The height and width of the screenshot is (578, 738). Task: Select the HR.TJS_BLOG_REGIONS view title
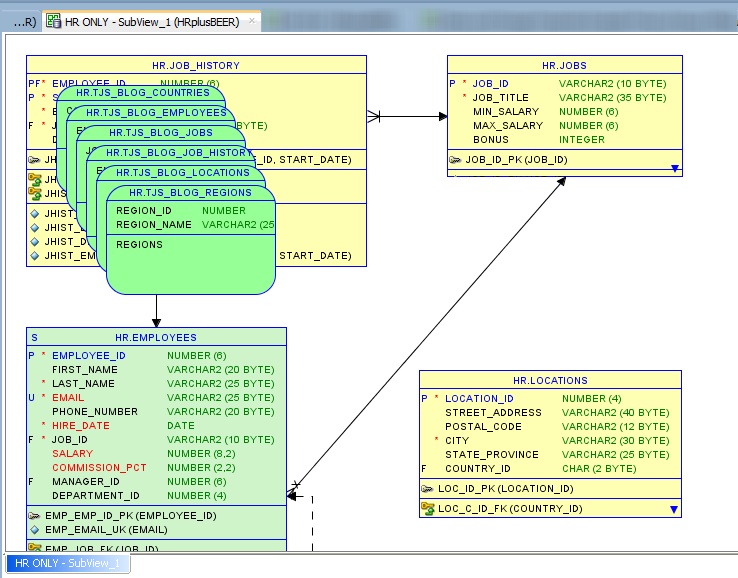click(190, 193)
